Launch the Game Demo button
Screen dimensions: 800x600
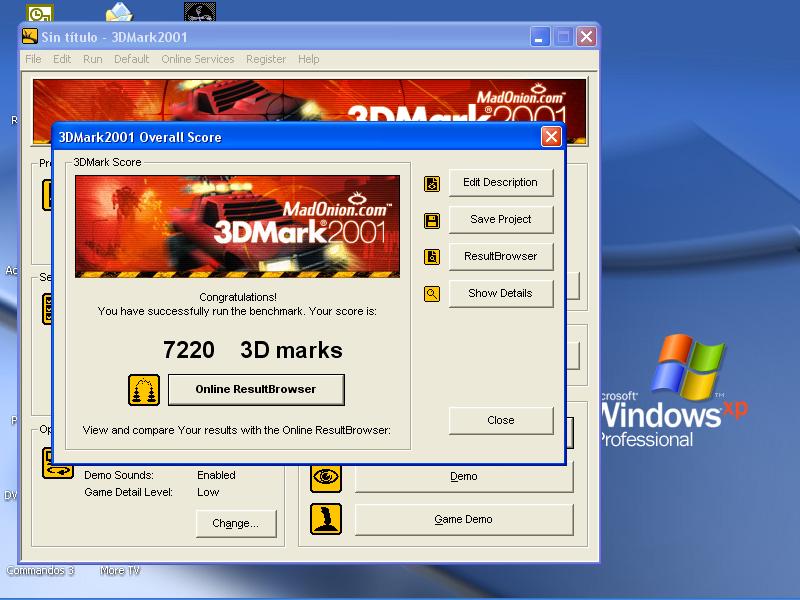point(464,519)
